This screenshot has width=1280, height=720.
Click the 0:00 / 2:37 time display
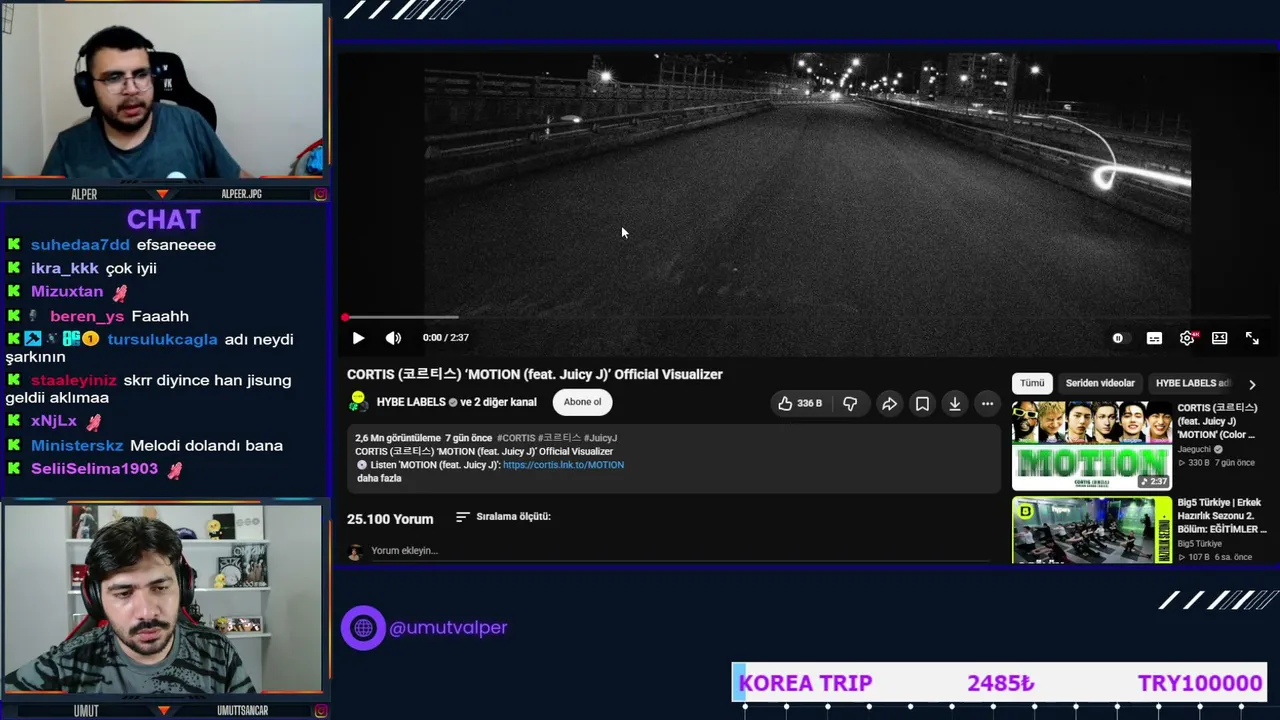(x=446, y=338)
